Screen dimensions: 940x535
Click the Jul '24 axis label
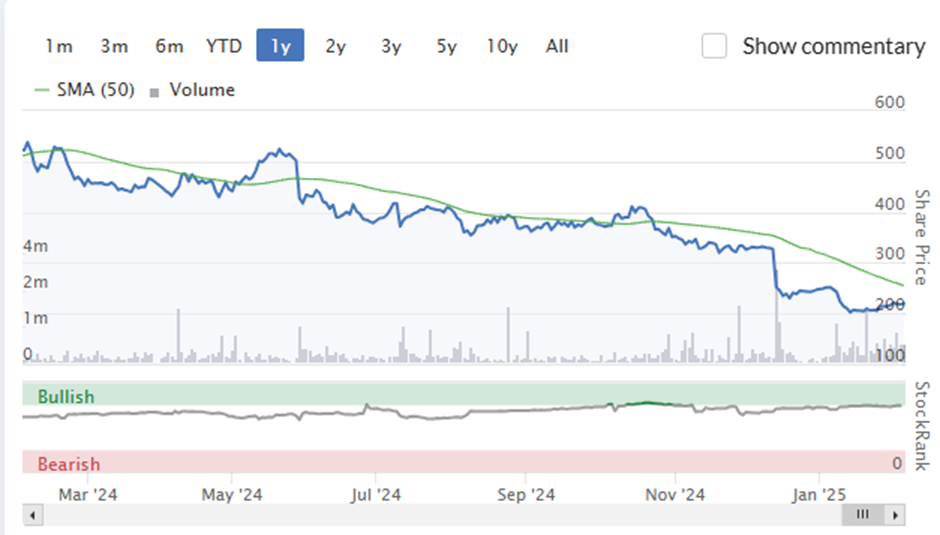(375, 495)
